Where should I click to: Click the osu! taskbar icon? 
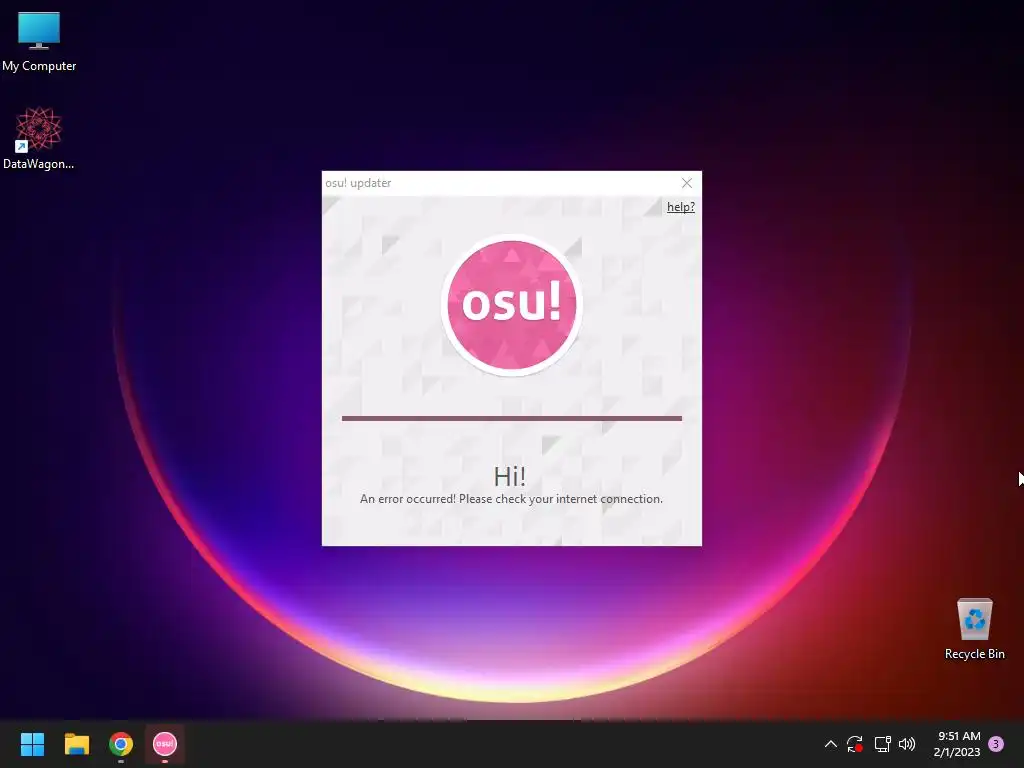point(165,744)
